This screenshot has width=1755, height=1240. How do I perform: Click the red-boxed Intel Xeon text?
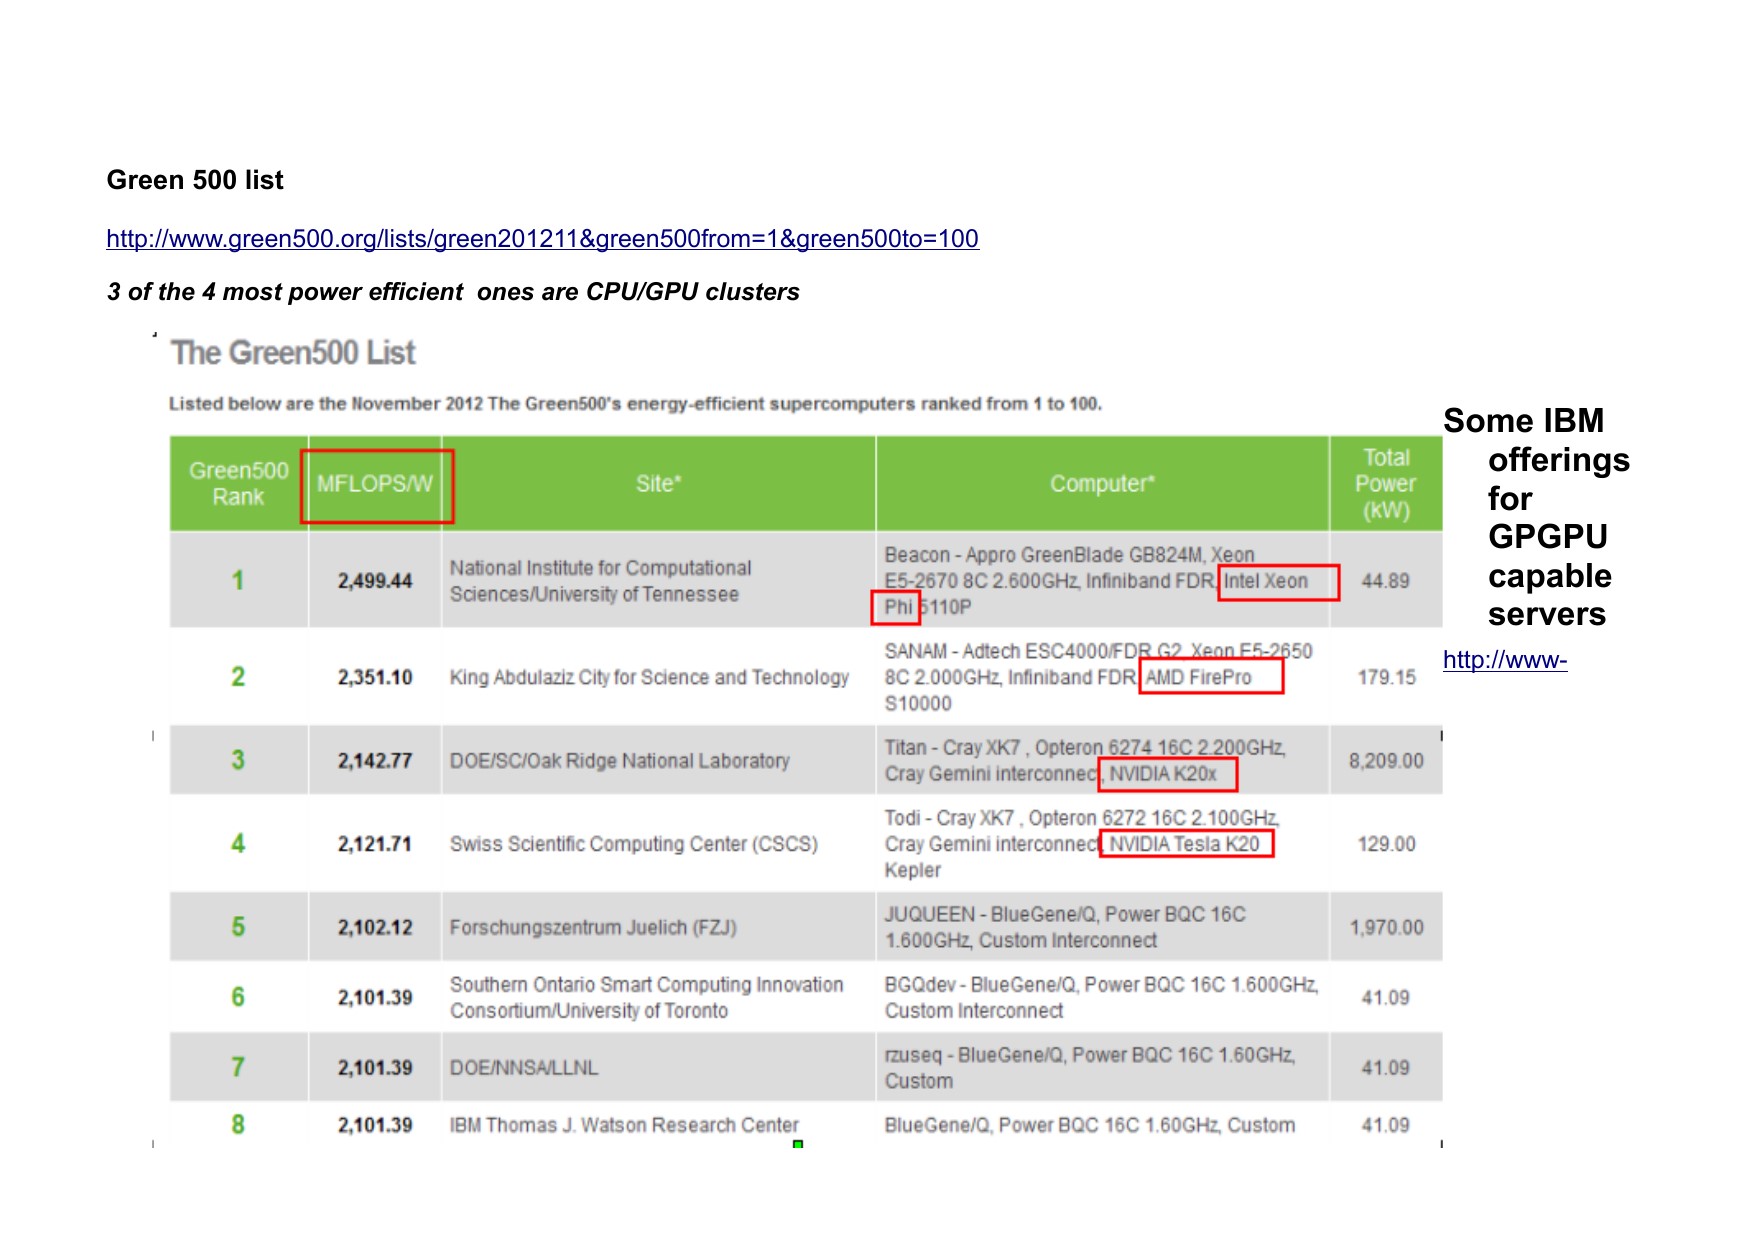coord(1277,582)
